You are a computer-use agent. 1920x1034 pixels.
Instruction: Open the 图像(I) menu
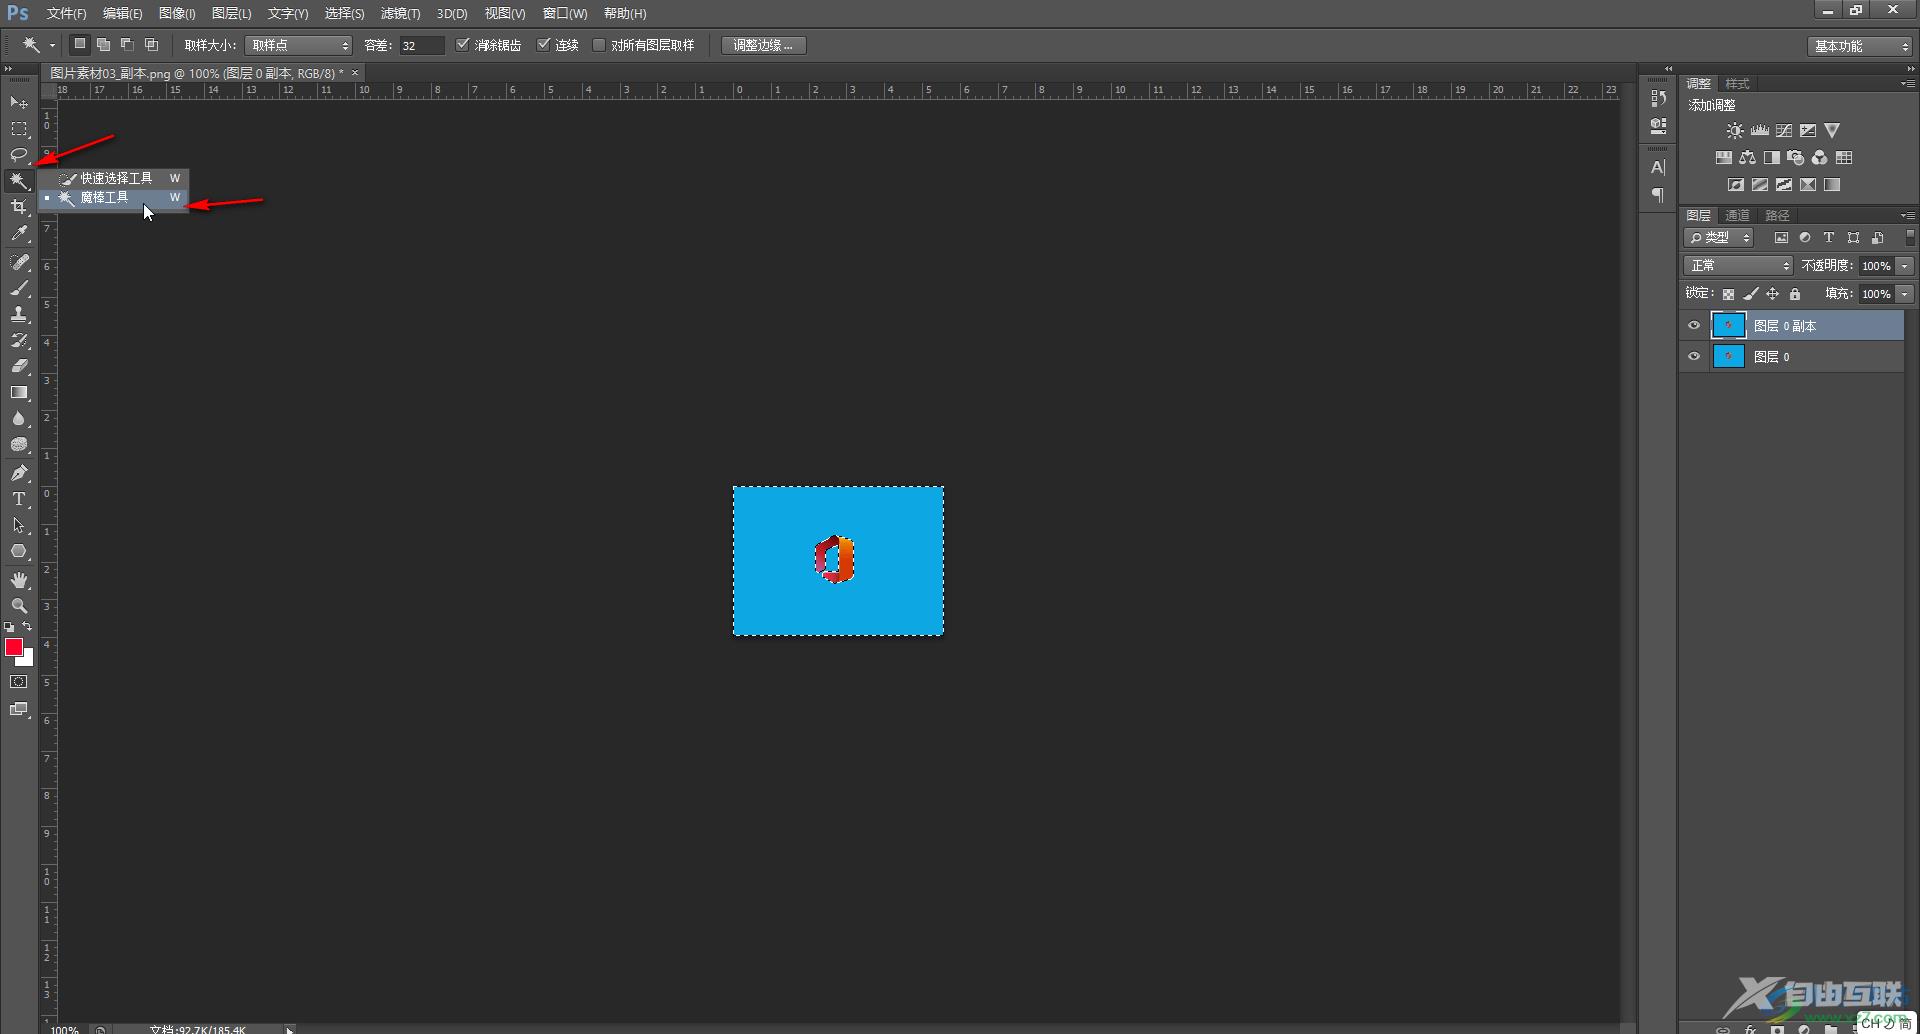[x=177, y=14]
